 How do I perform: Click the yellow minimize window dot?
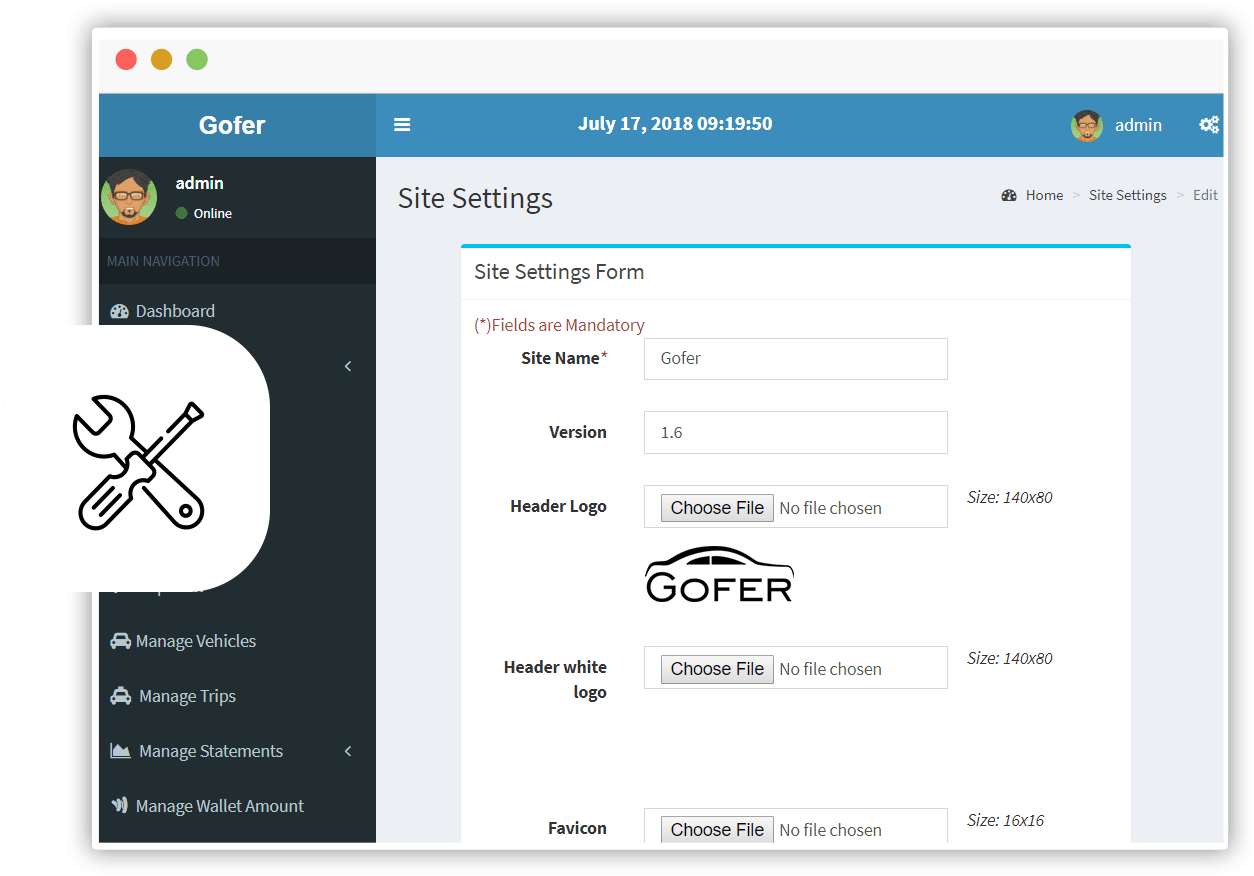pos(161,59)
